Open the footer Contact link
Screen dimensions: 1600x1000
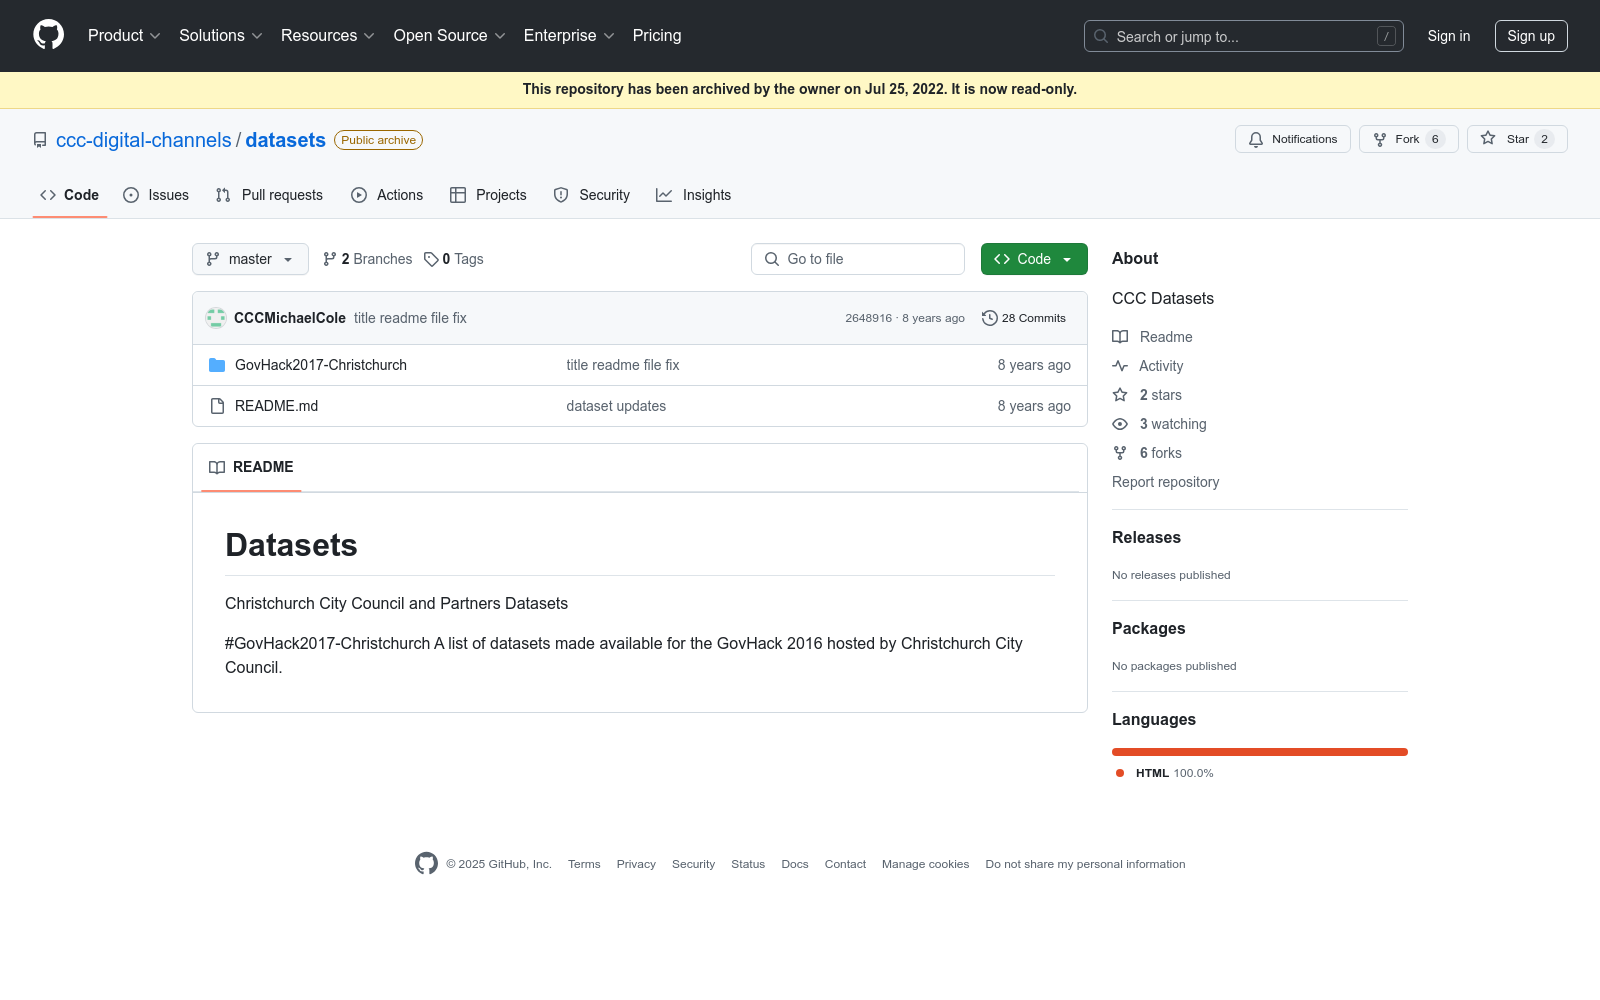845,864
